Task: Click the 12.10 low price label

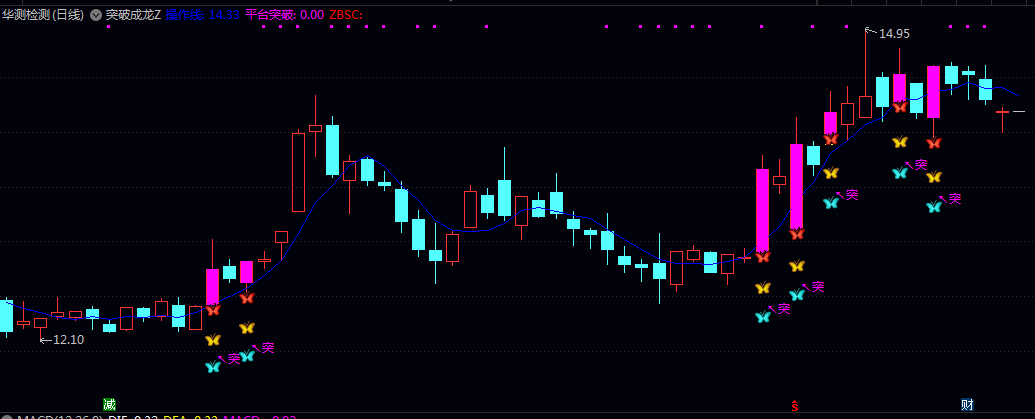Action: coord(69,340)
